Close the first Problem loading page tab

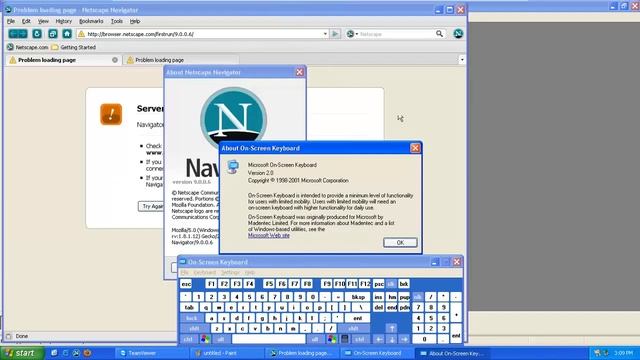coord(115,60)
